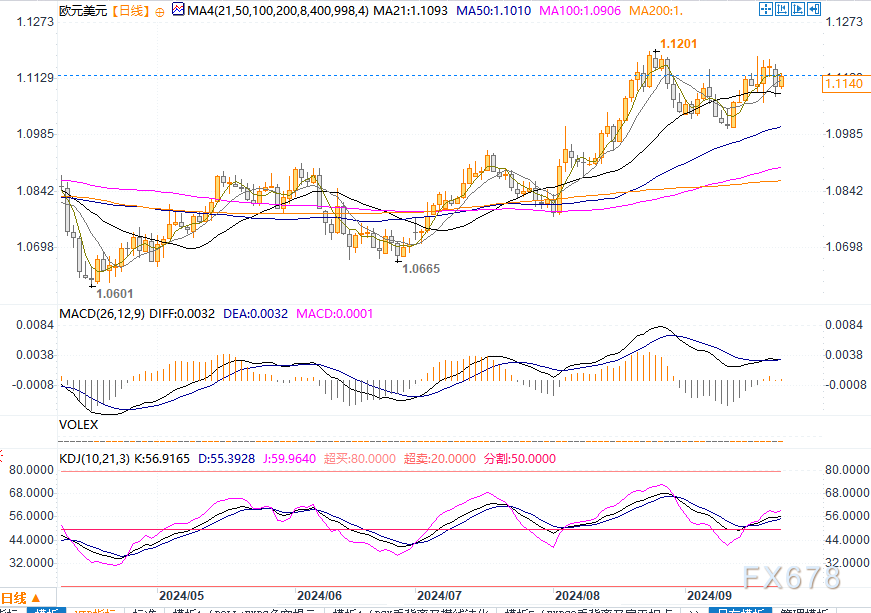Click the chart play-forward icon
The image size is (871, 613).
[x=798, y=9]
